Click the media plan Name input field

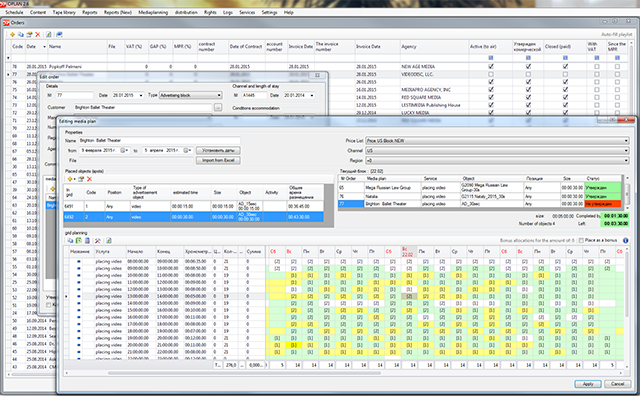click(159, 140)
